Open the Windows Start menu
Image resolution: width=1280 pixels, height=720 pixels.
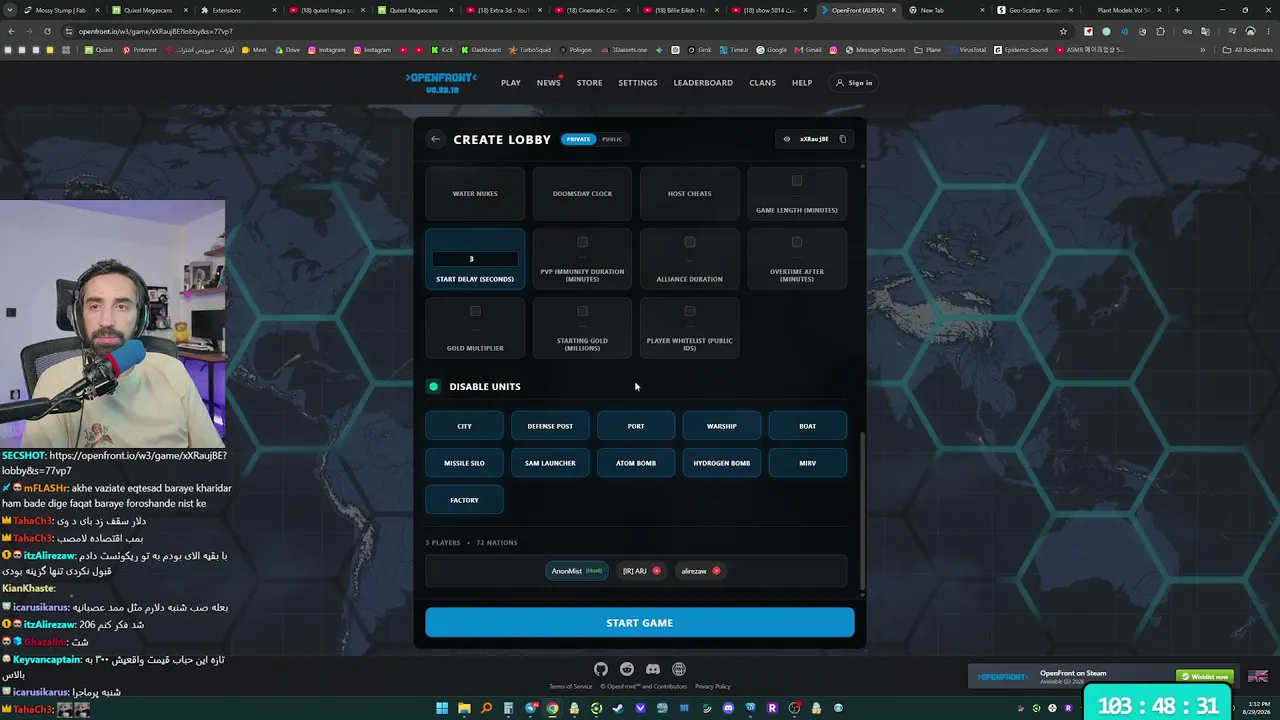[x=442, y=709]
